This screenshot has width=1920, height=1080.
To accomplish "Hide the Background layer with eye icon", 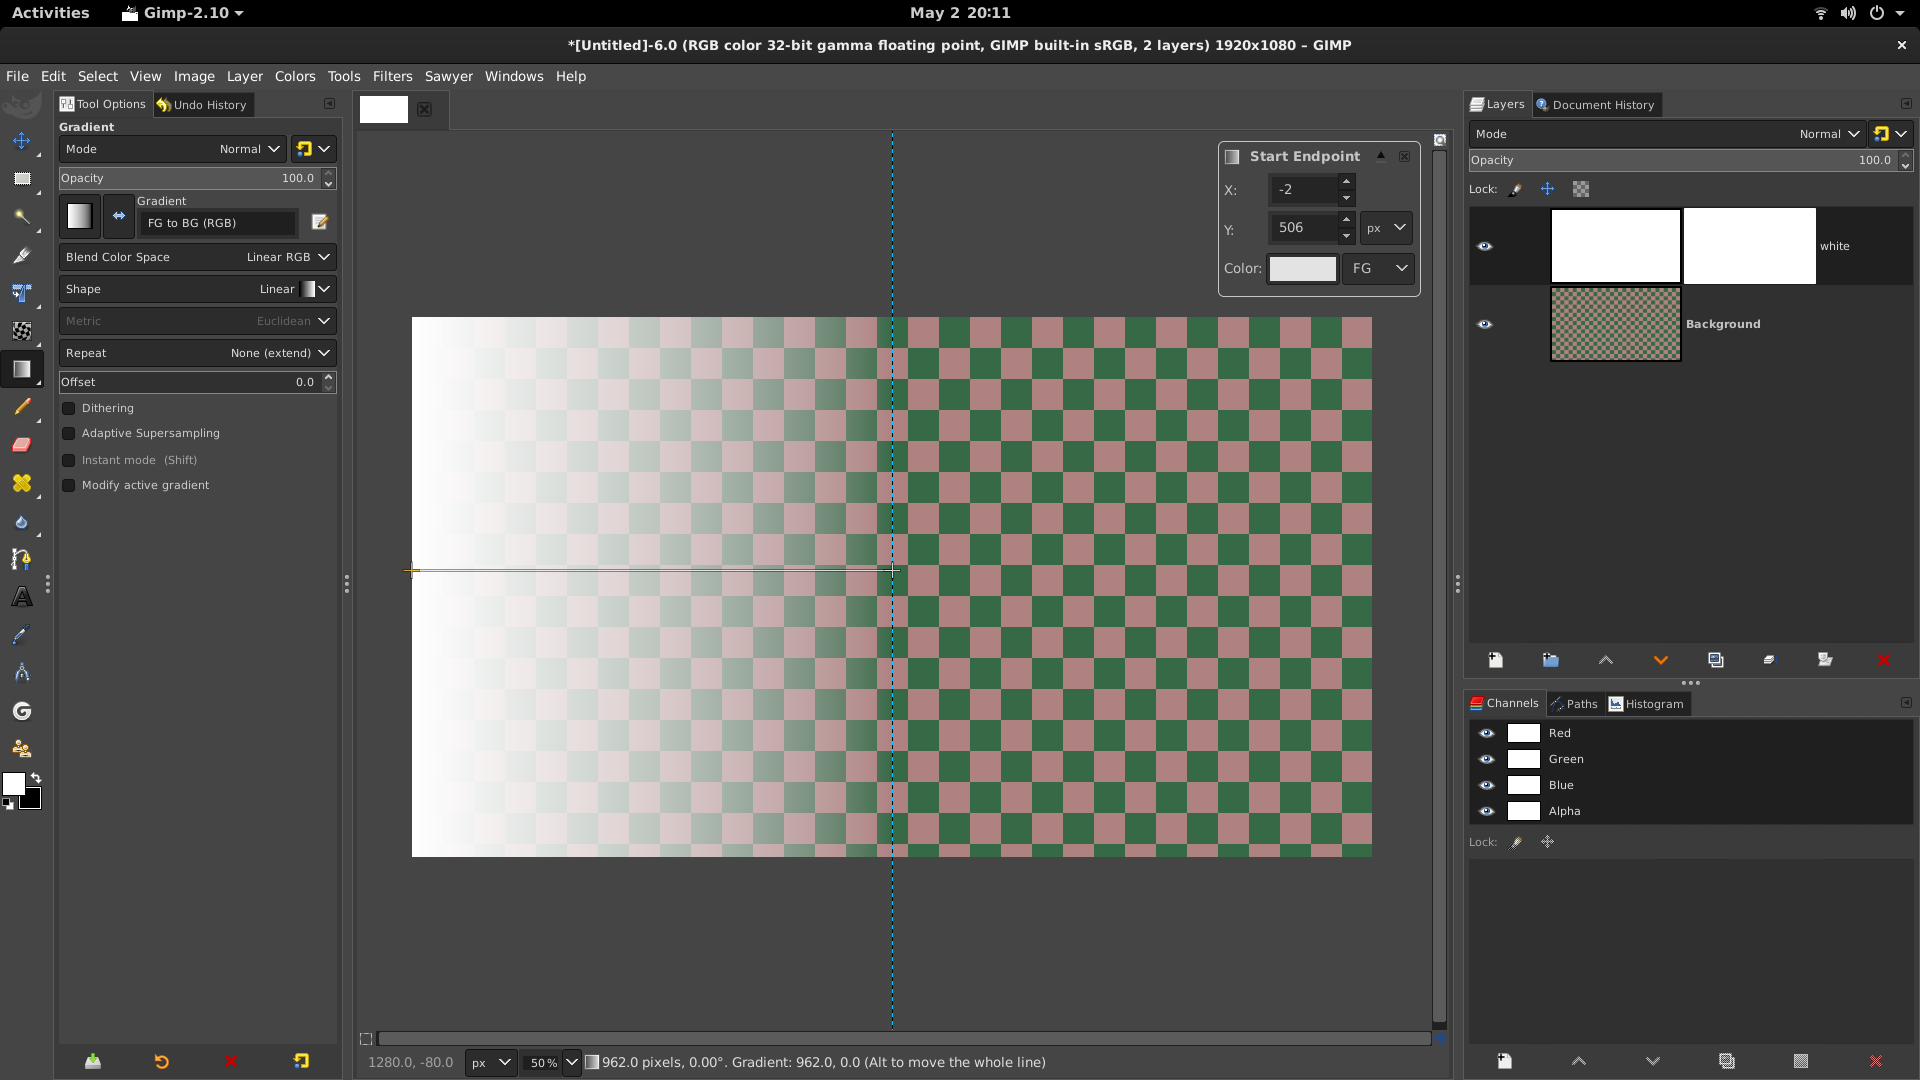I will (x=1485, y=324).
